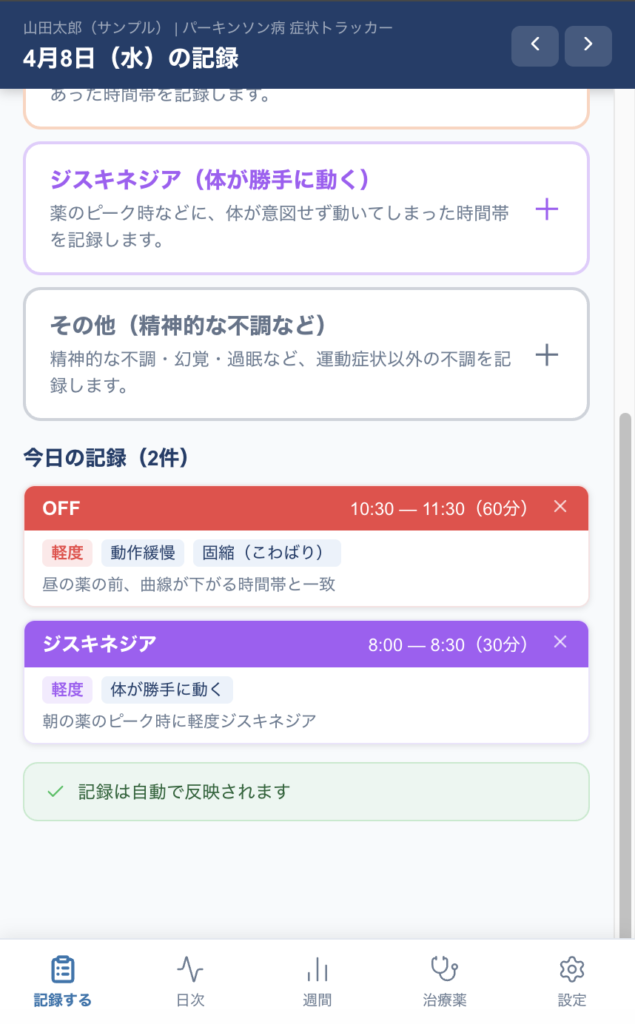The width and height of the screenshot is (635, 1024).
Task: Go to next day with right chevron
Action: click(588, 45)
